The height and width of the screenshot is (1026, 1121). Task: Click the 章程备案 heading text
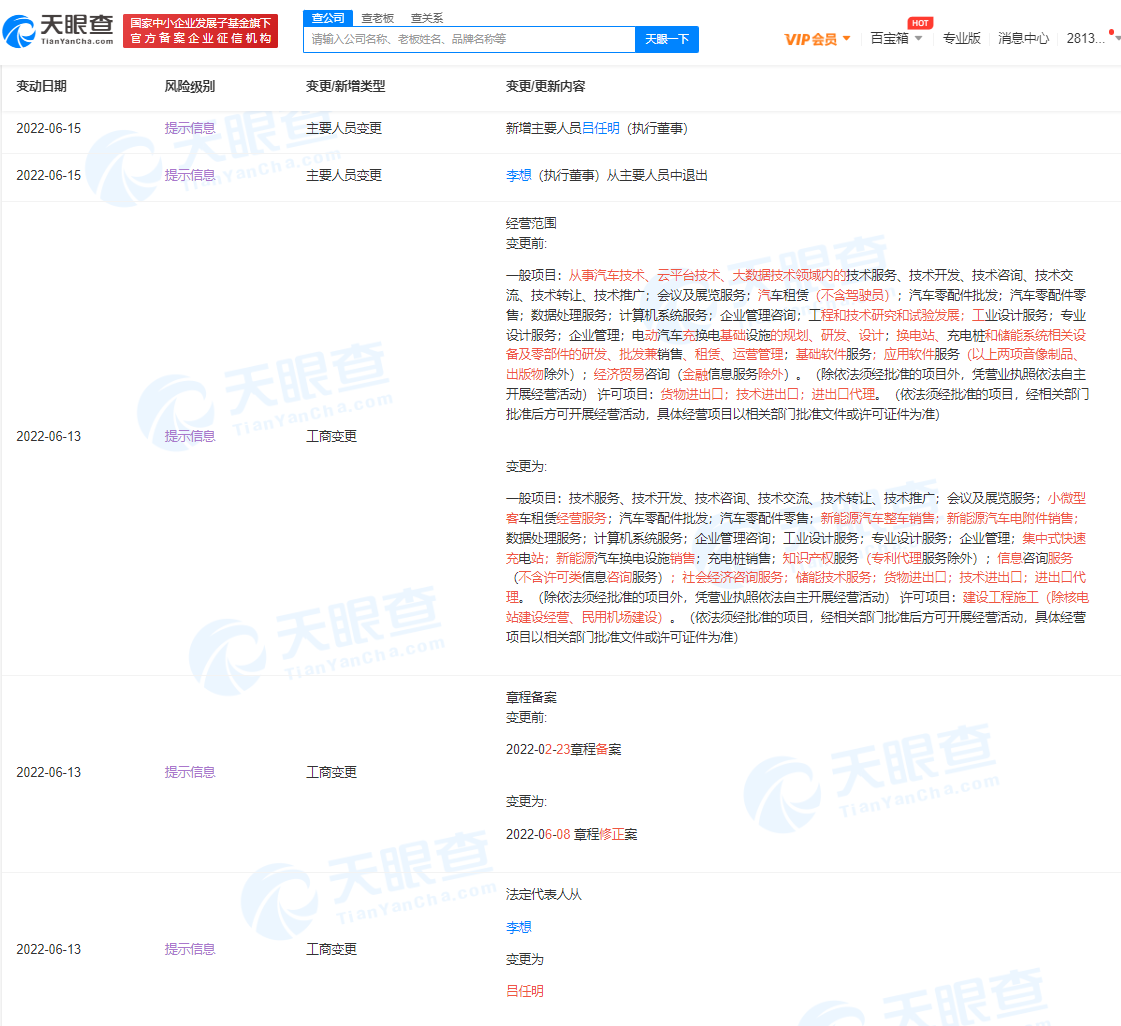click(x=531, y=697)
